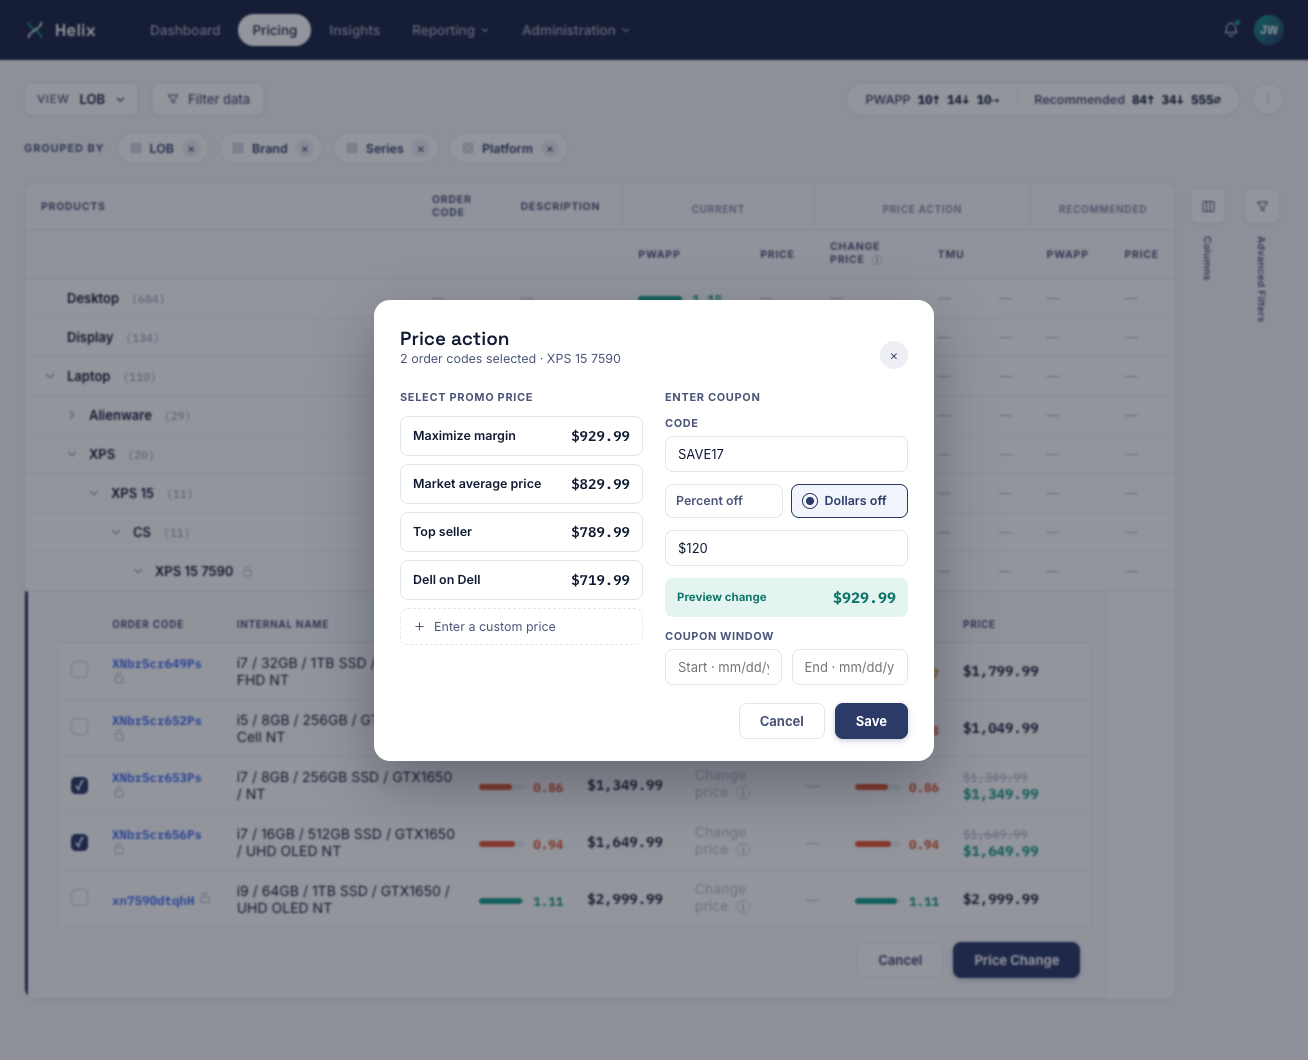Uncheck the XNbr5cr653Ps row checkbox
1308x1060 pixels.
[80, 785]
